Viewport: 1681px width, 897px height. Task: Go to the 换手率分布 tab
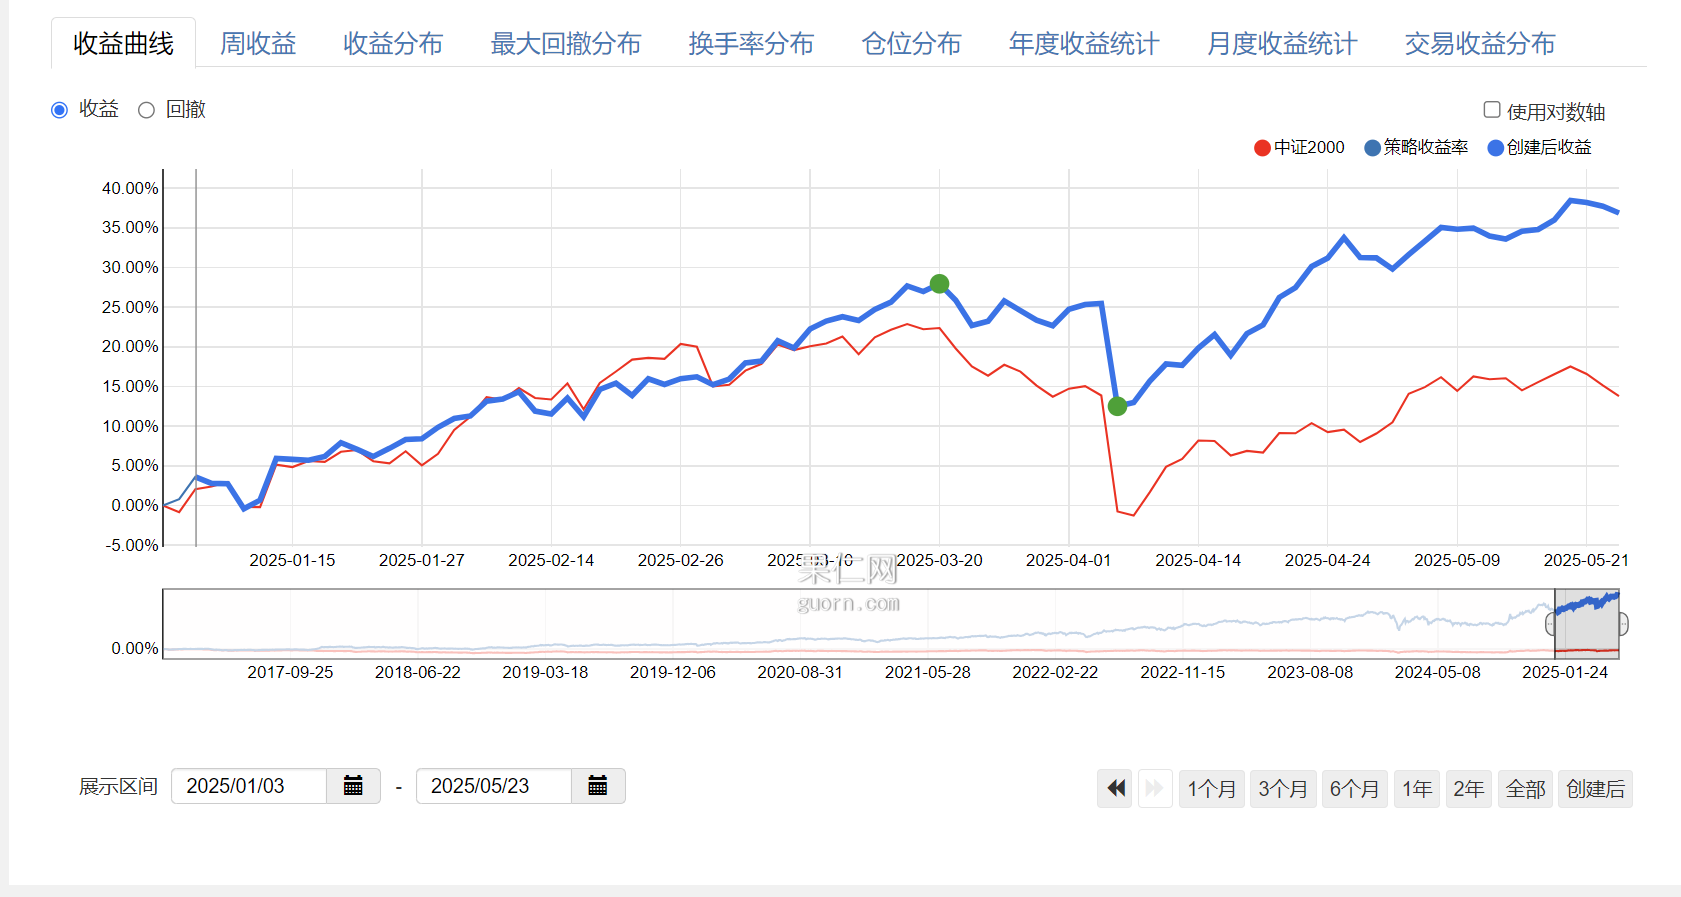(x=751, y=43)
